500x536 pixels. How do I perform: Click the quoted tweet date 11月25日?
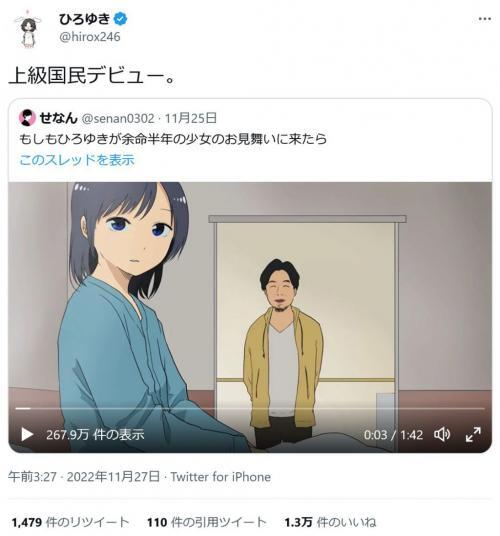click(191, 118)
